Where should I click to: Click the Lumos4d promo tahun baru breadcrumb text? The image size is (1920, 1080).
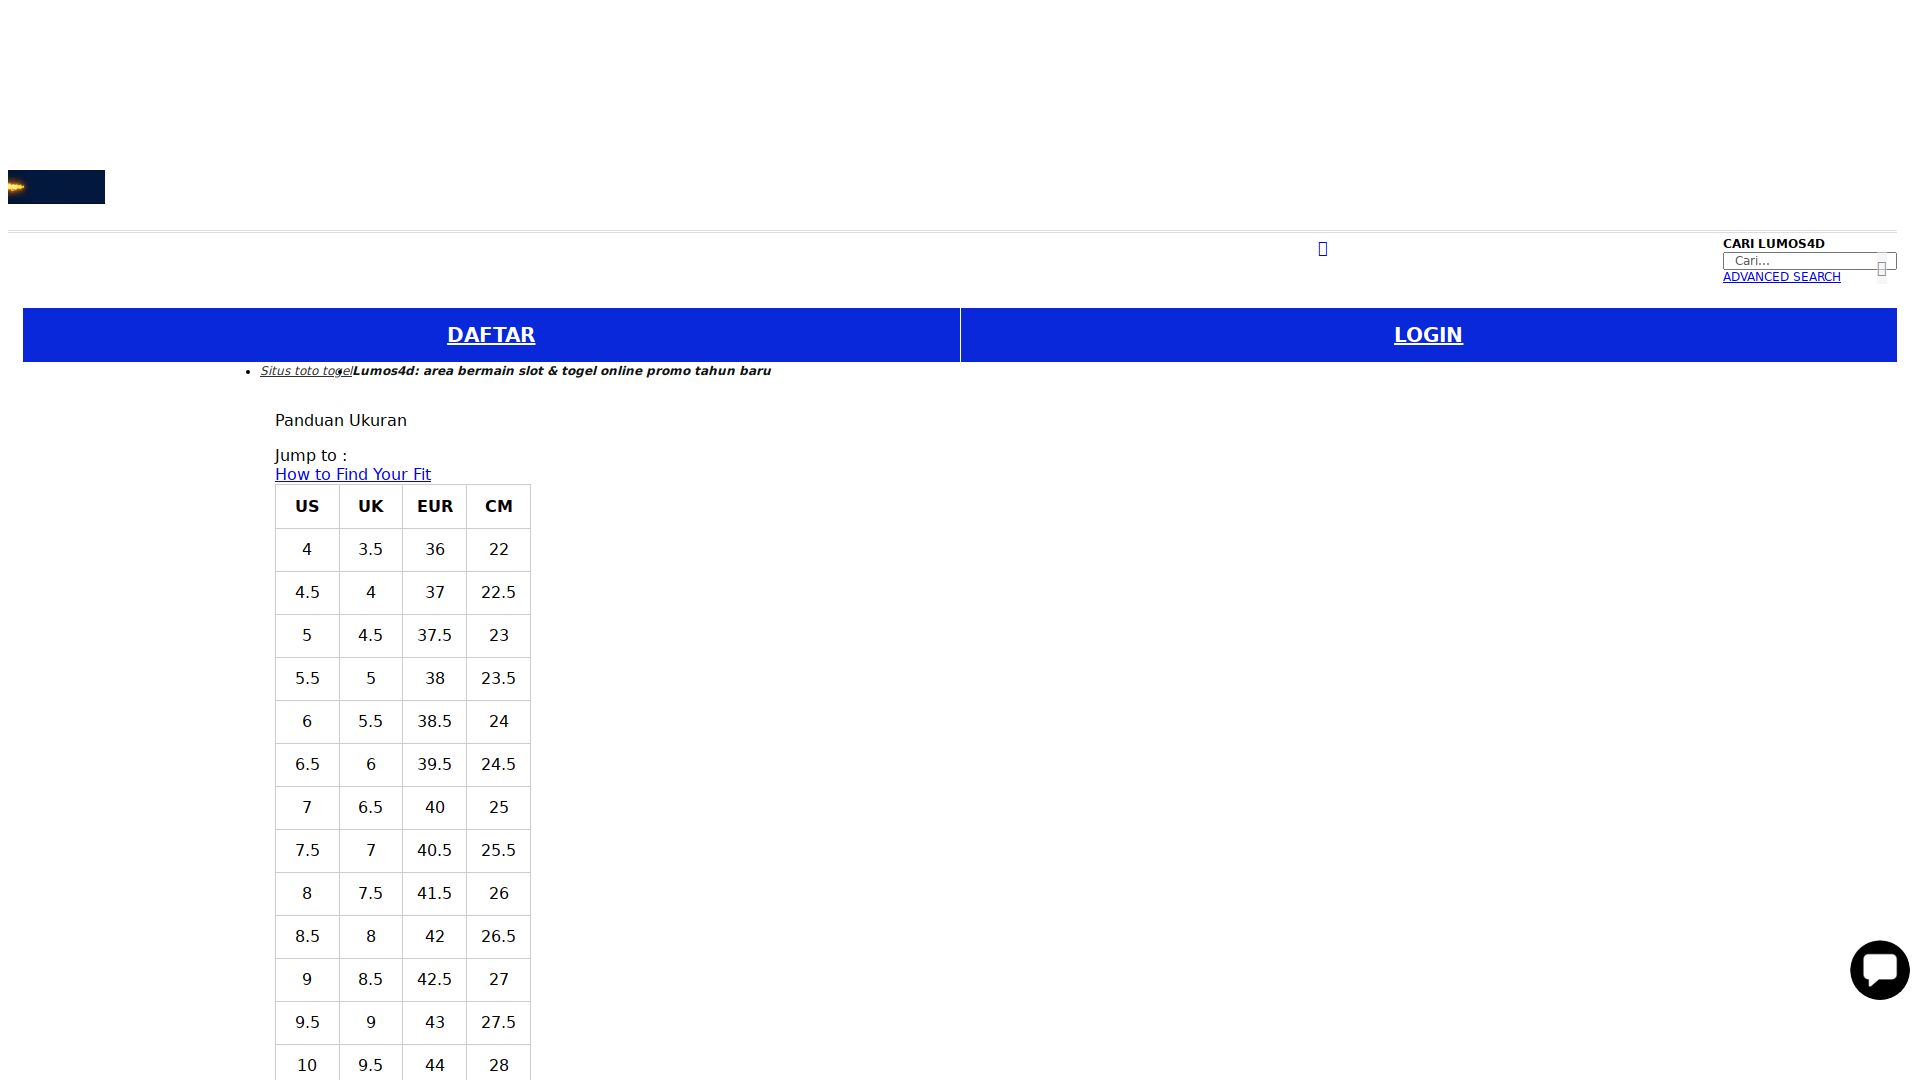(561, 371)
